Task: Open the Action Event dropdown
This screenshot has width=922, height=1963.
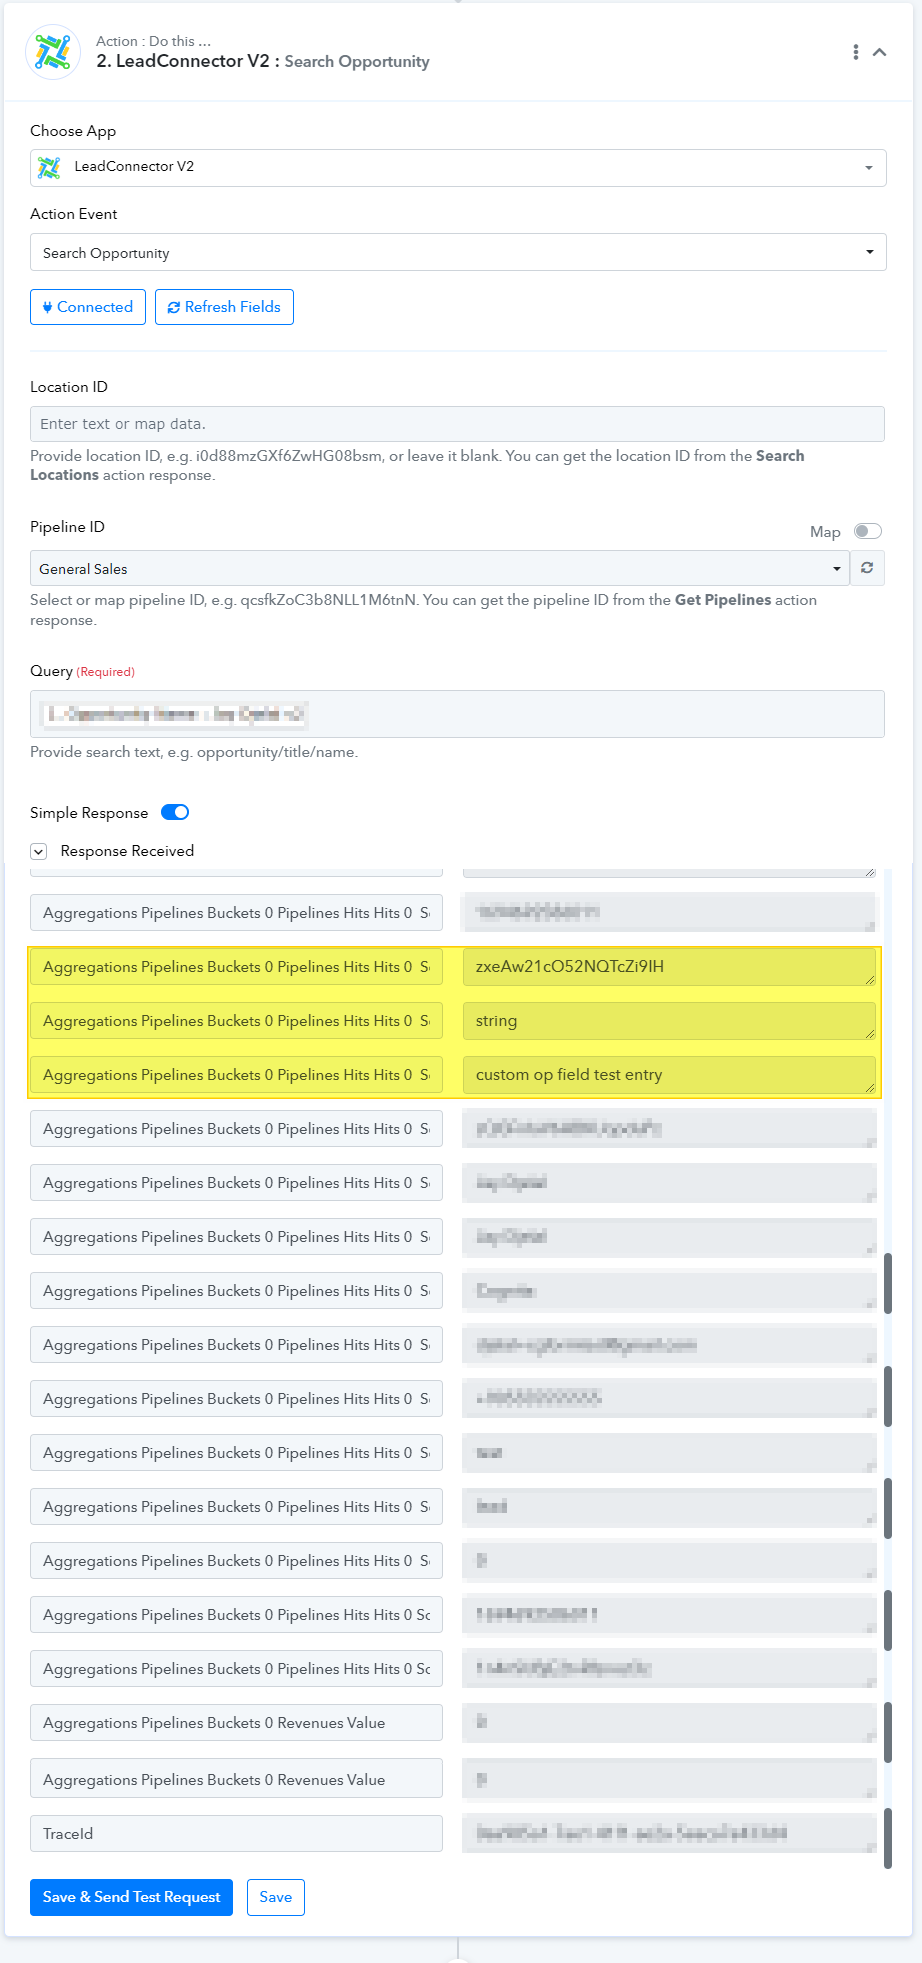Action: pyautogui.click(x=458, y=253)
